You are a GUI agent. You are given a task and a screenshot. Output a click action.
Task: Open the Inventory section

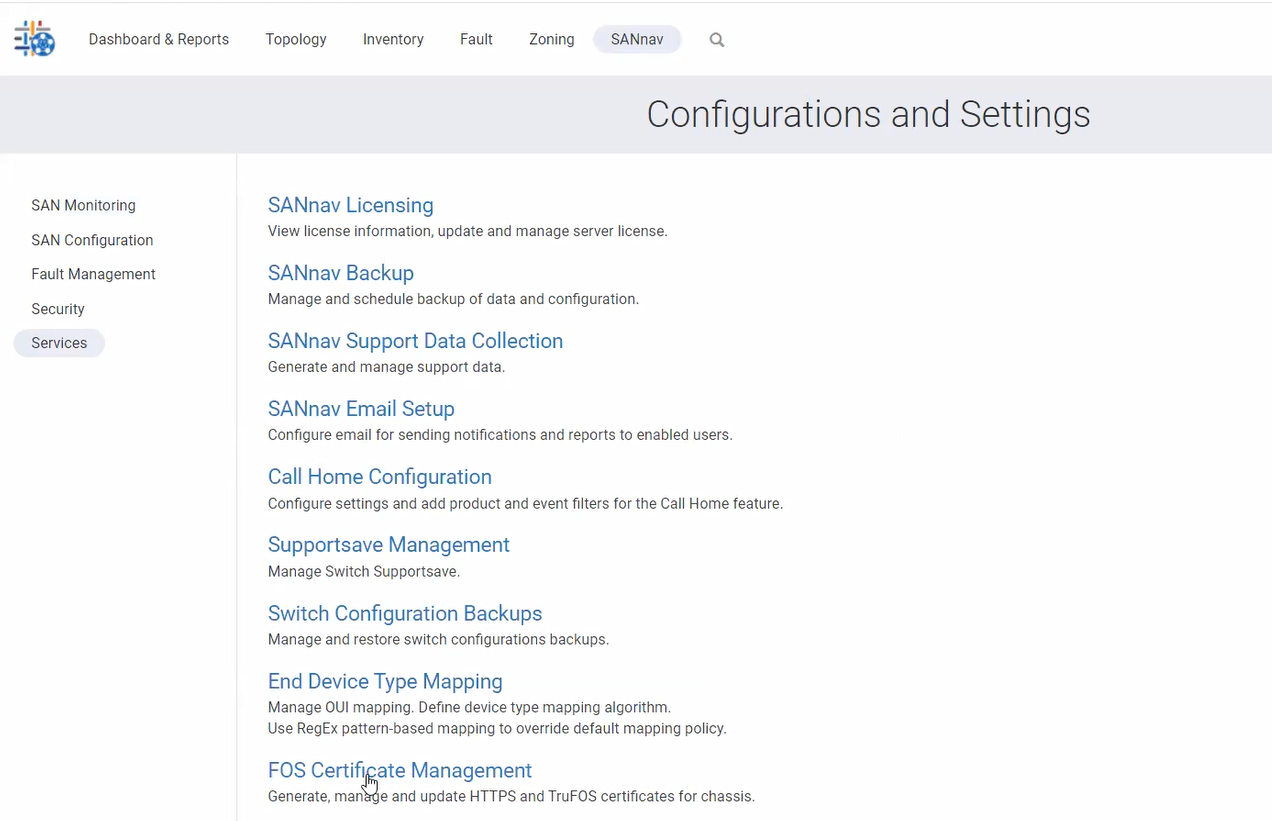tap(393, 39)
